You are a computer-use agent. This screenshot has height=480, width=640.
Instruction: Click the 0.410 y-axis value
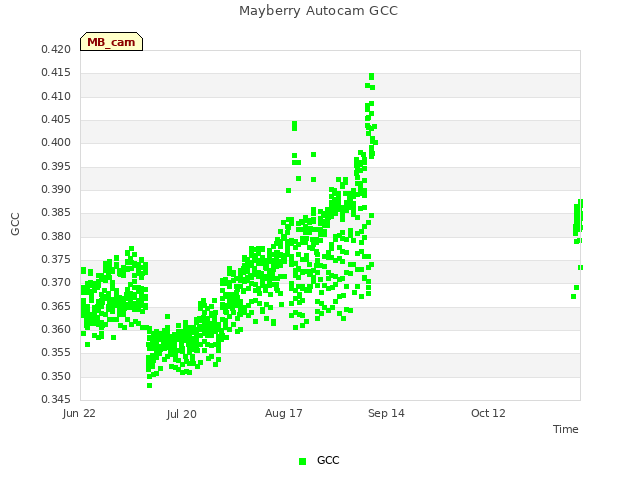coord(56,96)
